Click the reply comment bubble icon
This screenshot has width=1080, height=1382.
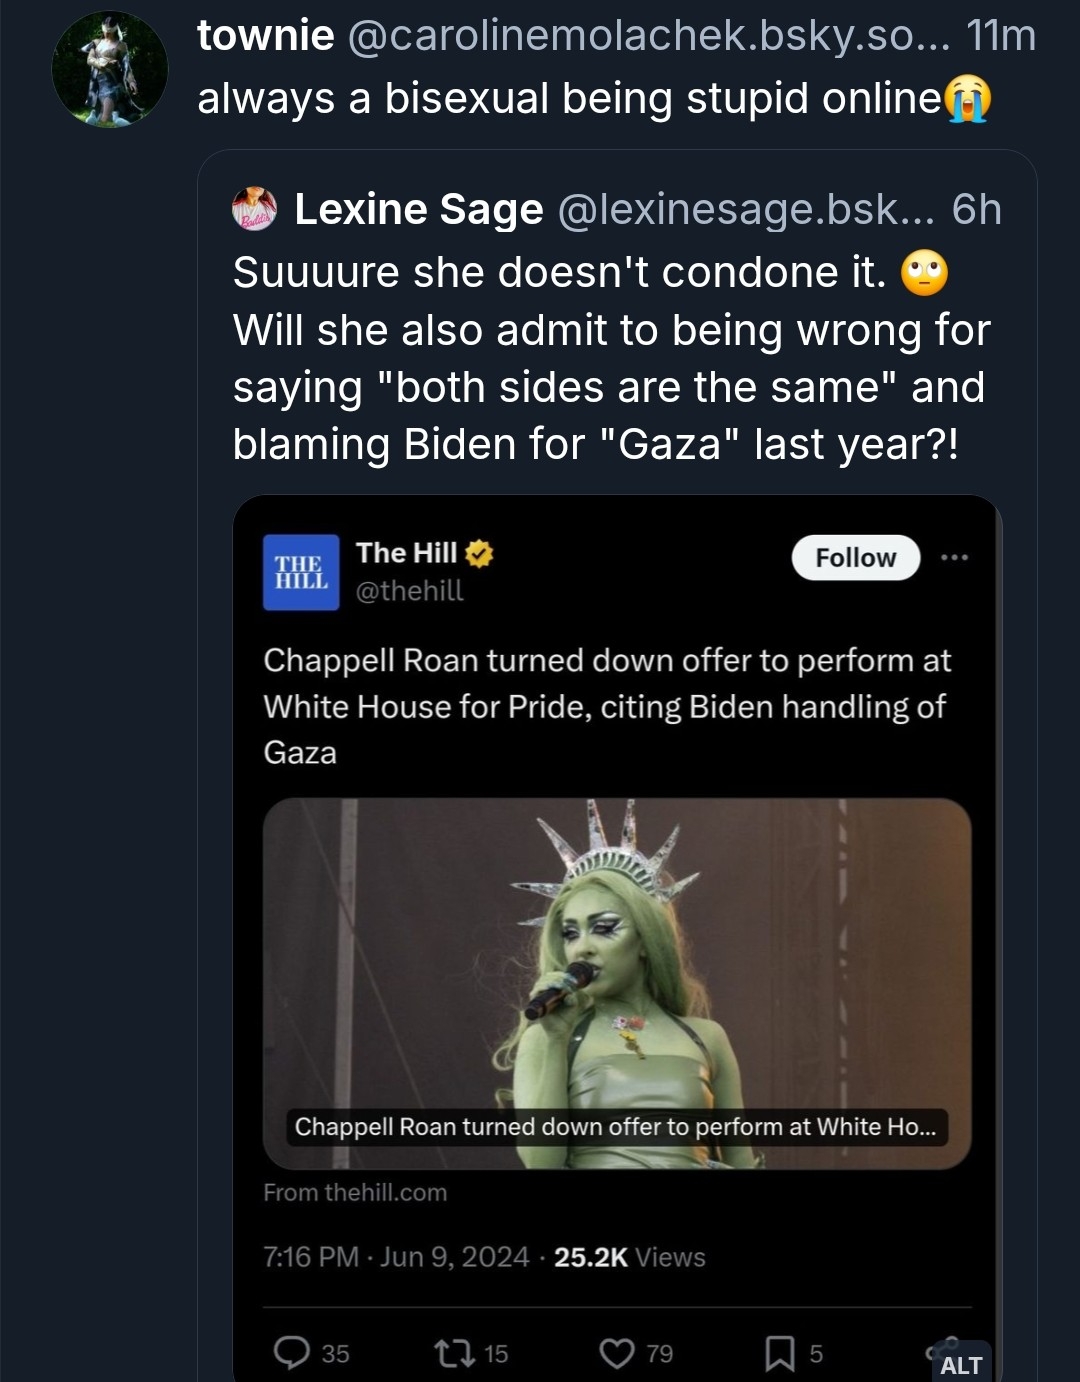tap(292, 1352)
